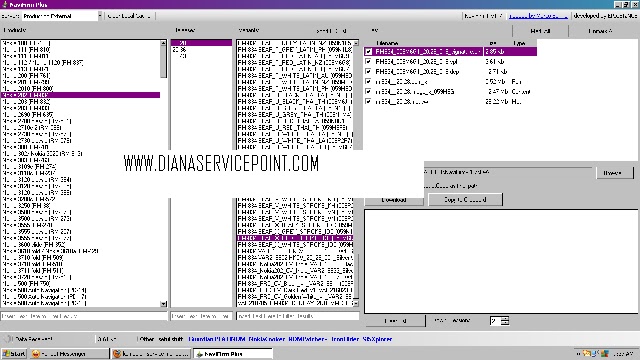Select the product row with RH-635
Viewport: 640px width, 360px height.
pyautogui.click(x=80, y=115)
